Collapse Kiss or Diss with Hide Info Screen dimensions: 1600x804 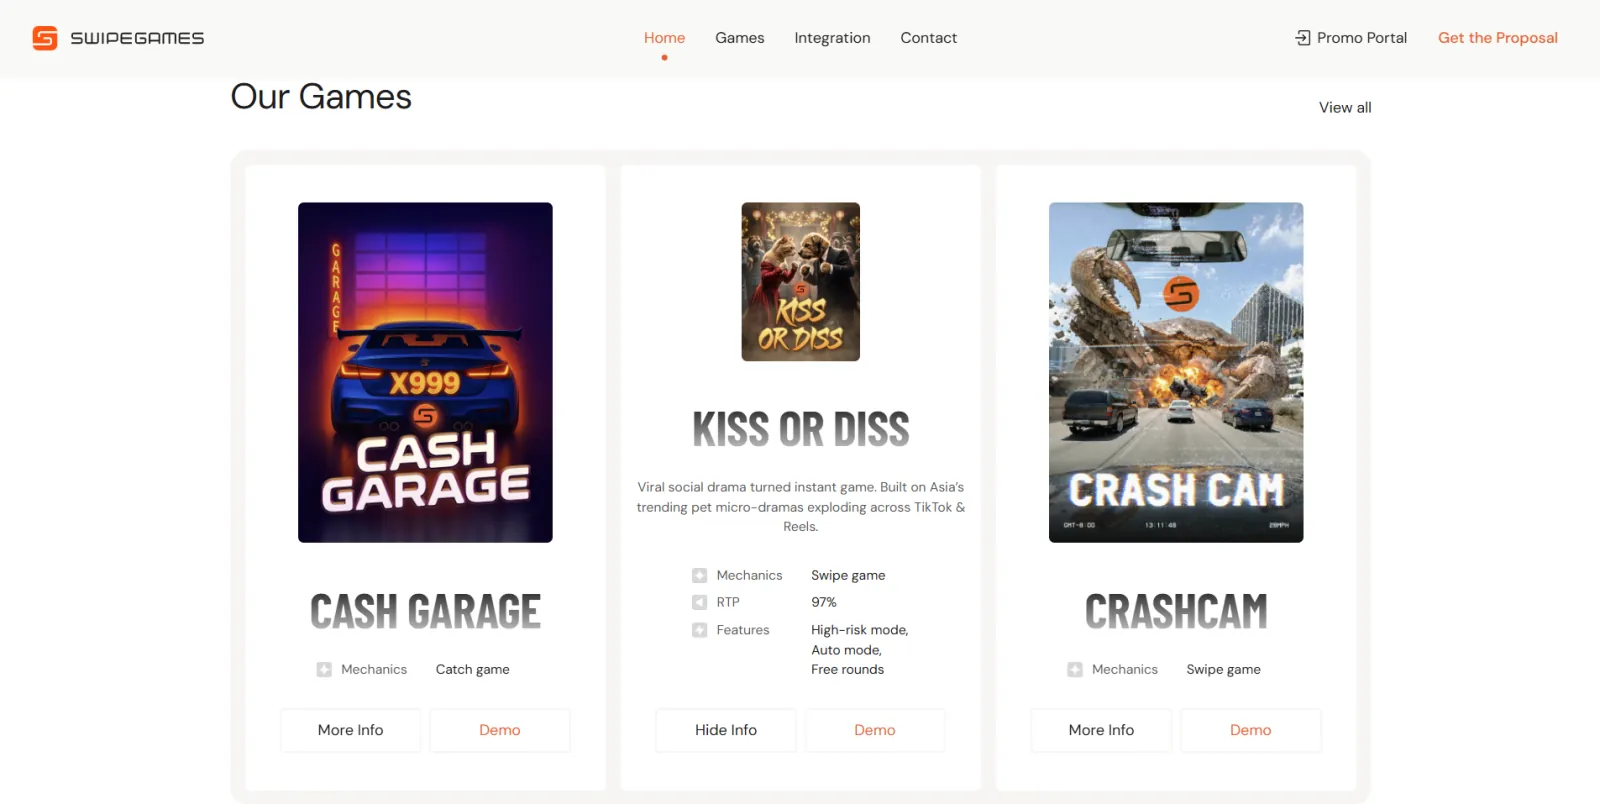(x=726, y=730)
